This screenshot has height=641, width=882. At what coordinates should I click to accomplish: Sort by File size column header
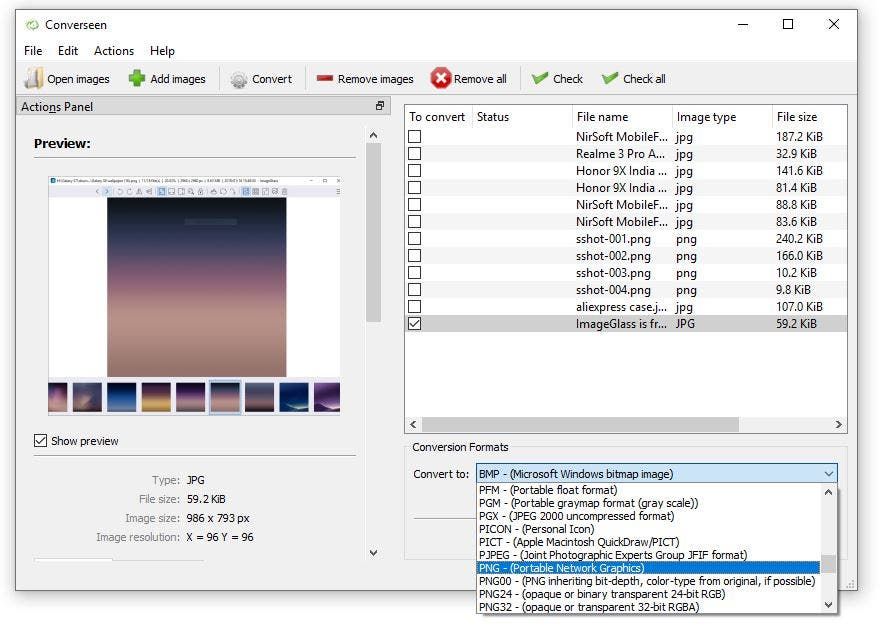click(x=809, y=117)
